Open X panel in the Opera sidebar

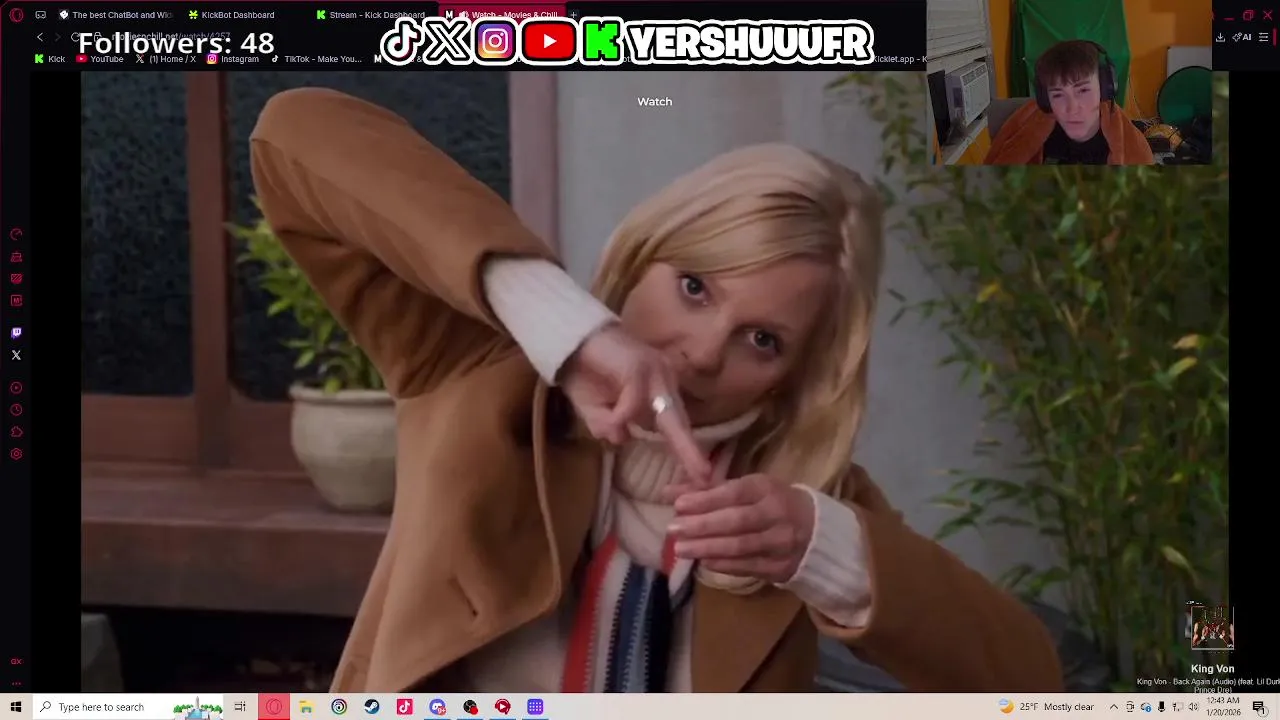point(16,355)
